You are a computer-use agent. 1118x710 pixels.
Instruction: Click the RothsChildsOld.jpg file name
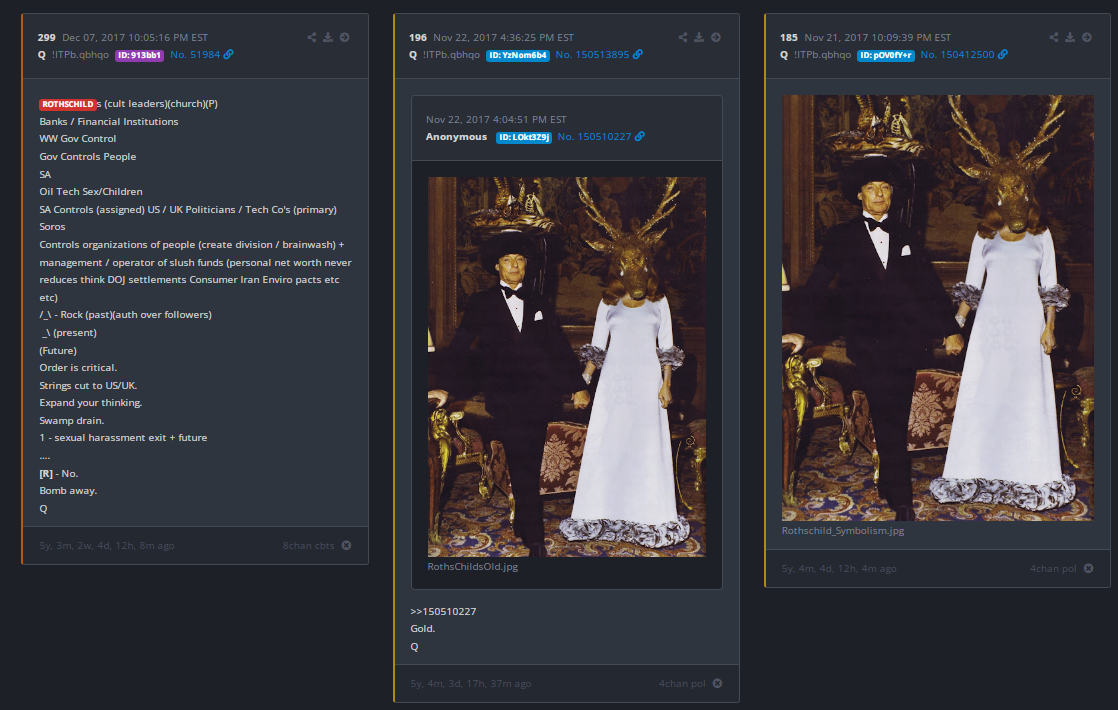(473, 567)
